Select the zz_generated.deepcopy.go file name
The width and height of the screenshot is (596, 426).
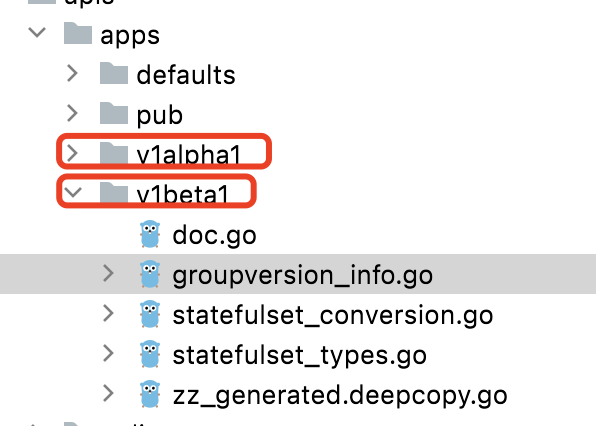pyautogui.click(x=340, y=395)
